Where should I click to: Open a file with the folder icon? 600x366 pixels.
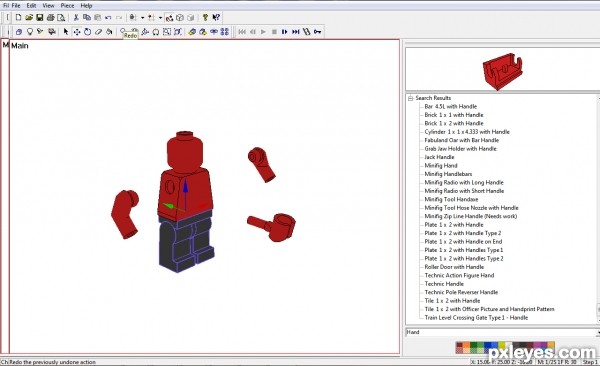29,18
